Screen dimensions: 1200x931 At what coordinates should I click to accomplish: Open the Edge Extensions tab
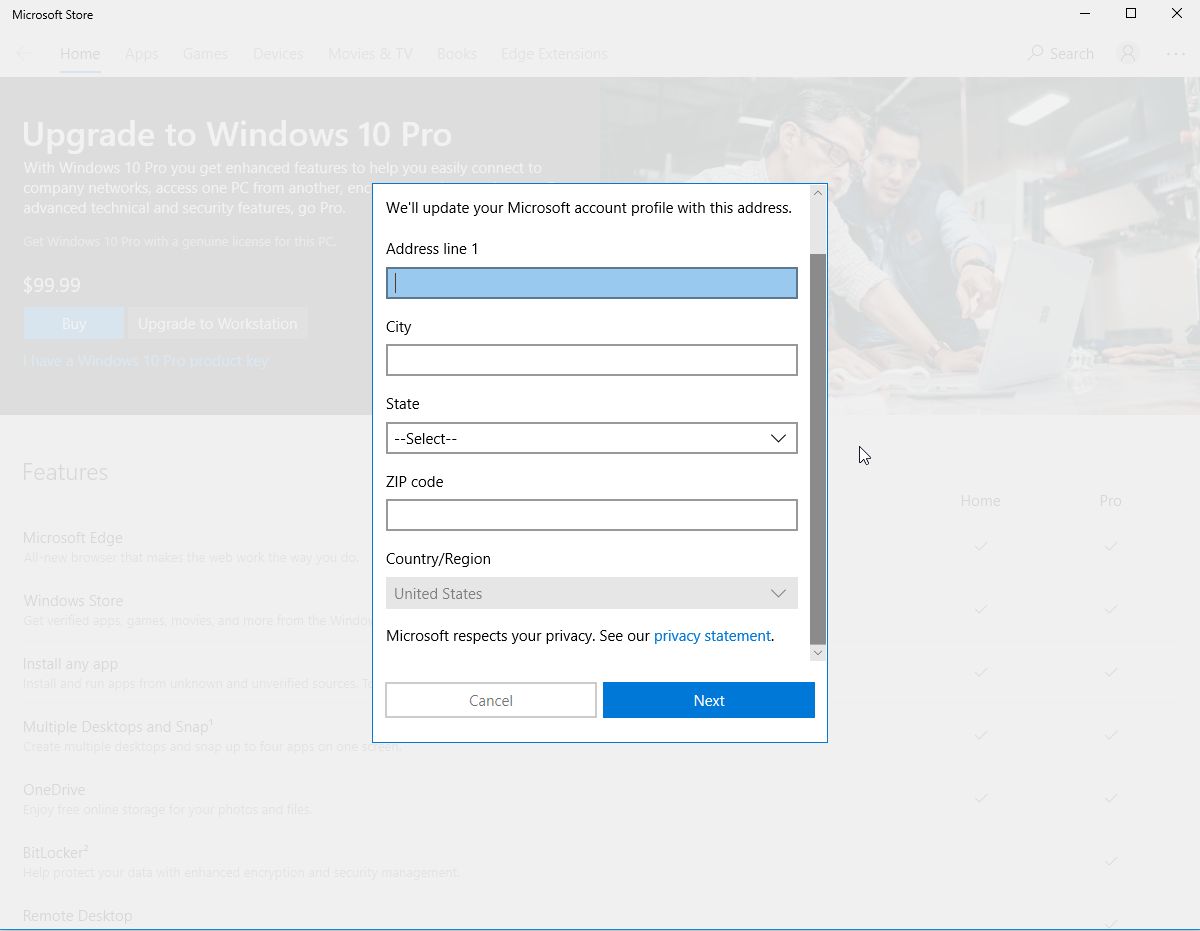(554, 54)
